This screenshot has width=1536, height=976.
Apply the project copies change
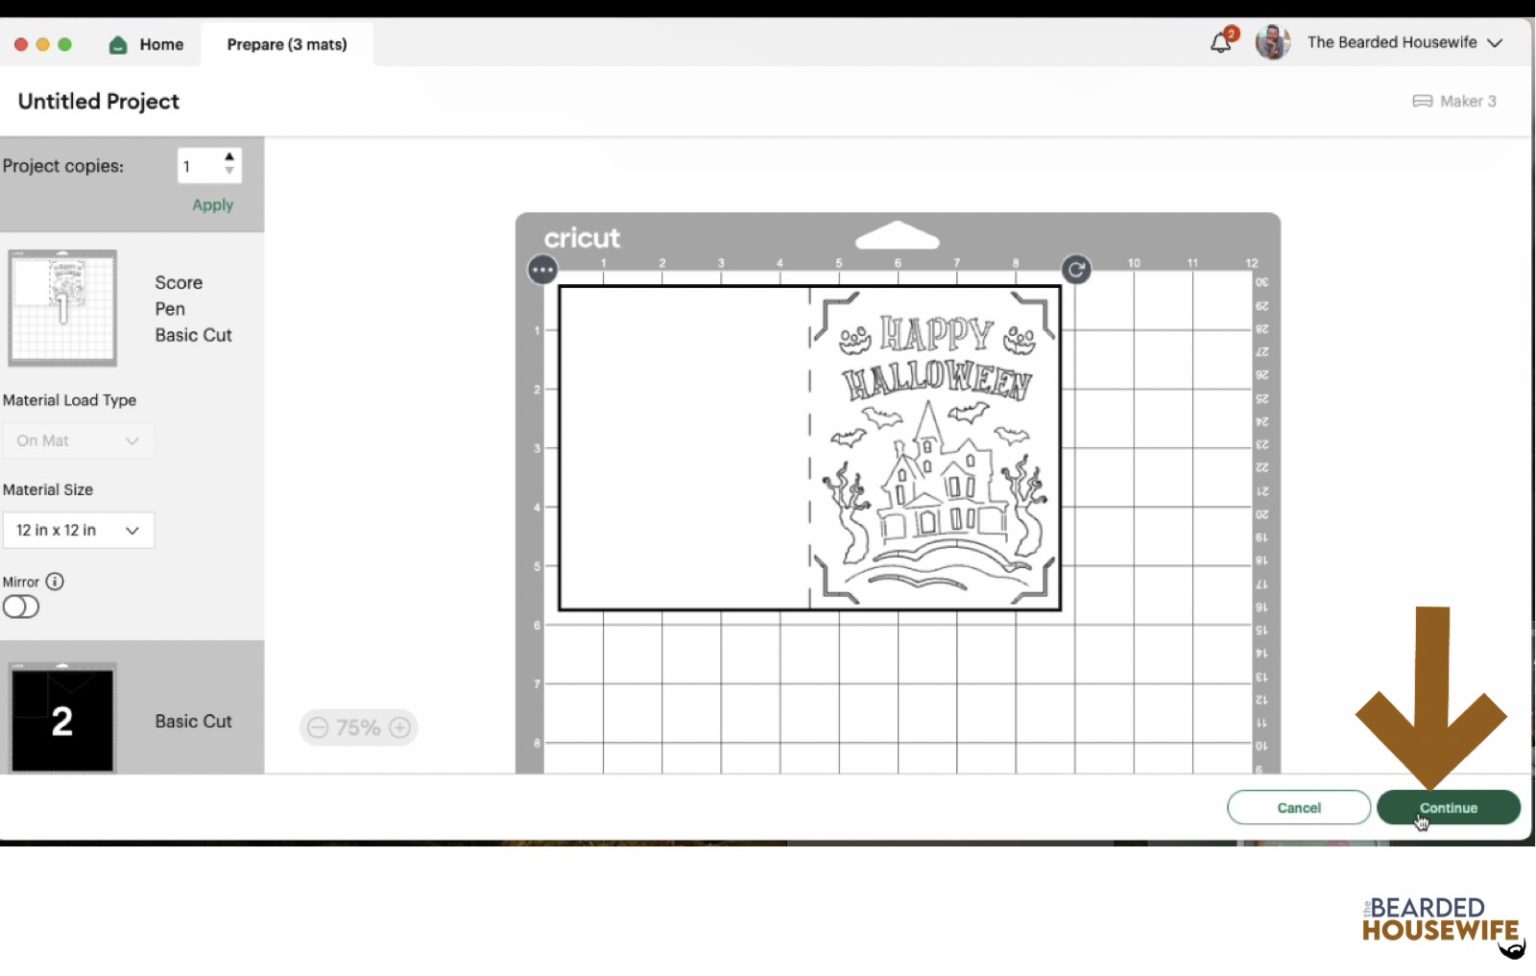tap(211, 204)
